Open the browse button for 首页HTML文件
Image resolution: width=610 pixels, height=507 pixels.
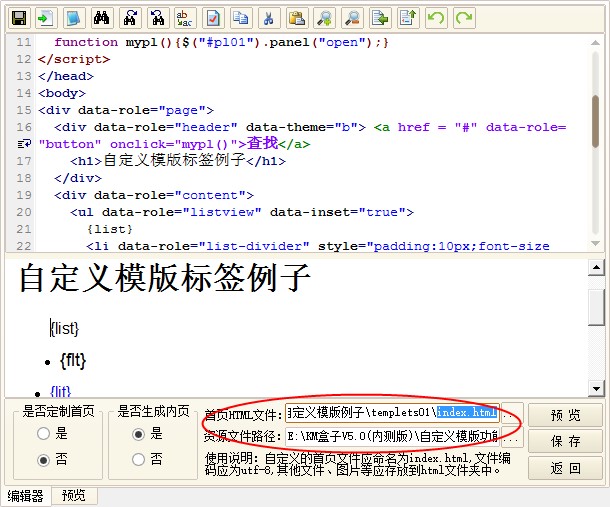coord(512,414)
